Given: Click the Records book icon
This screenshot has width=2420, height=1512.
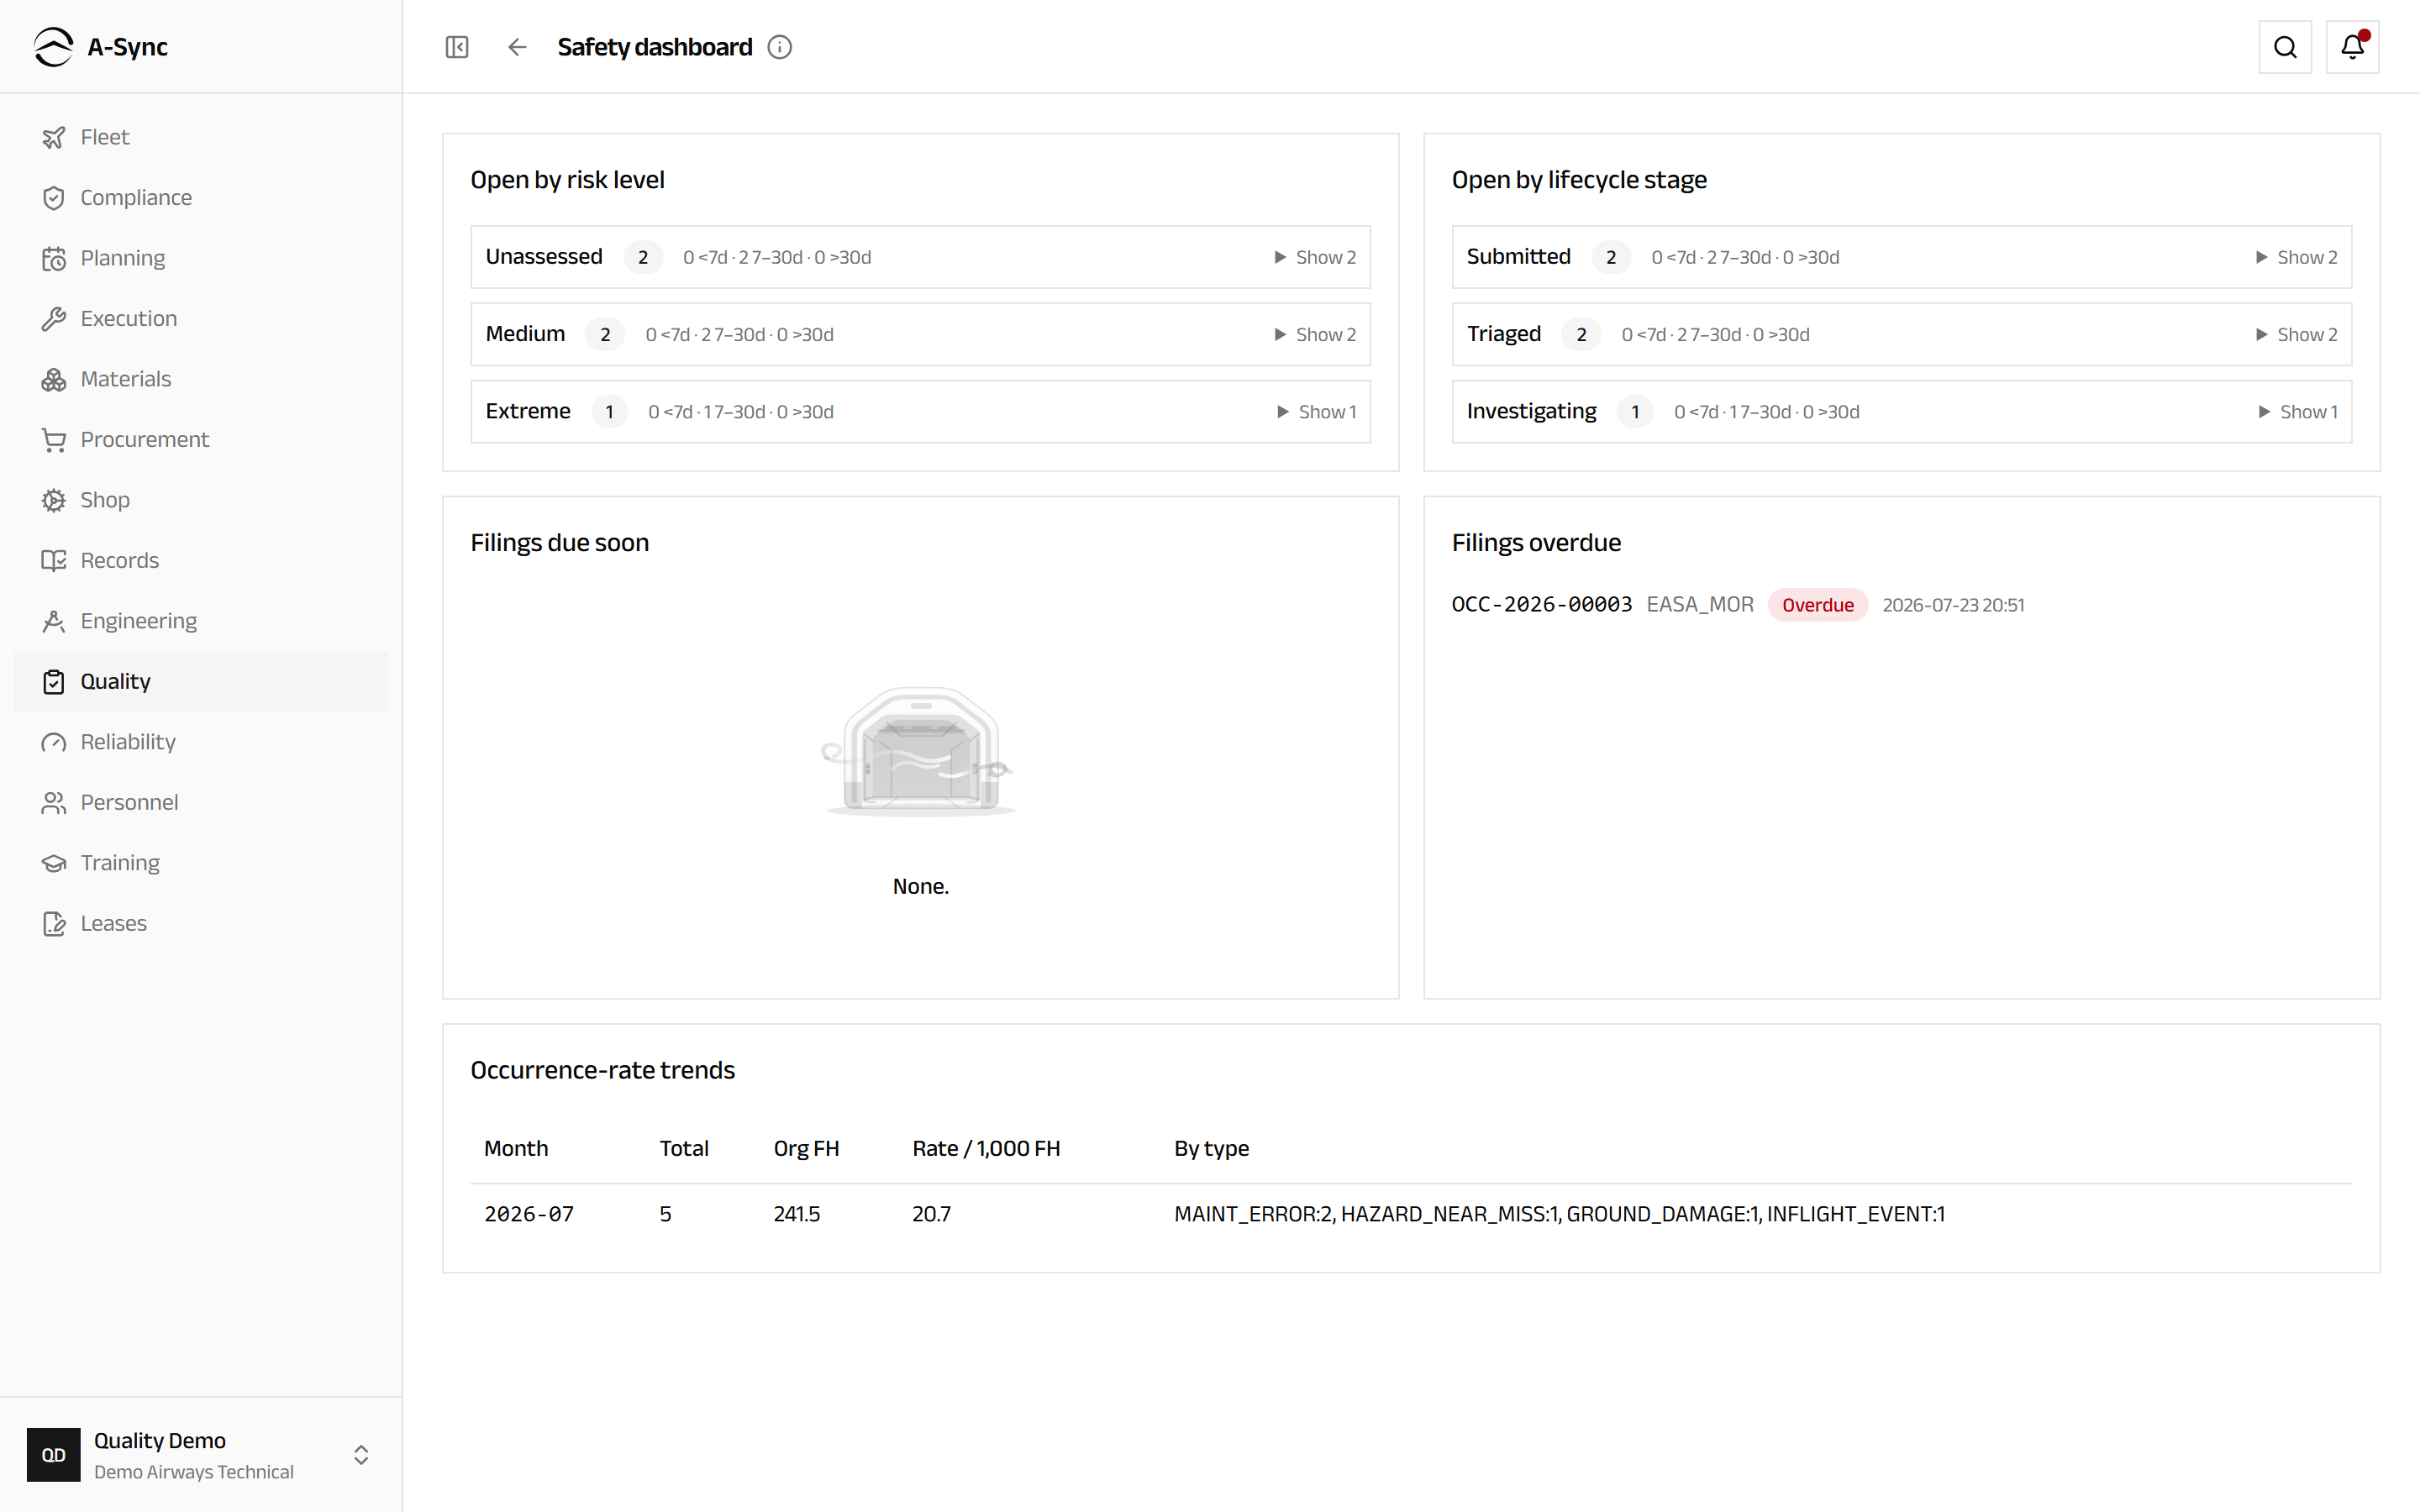Looking at the screenshot, I should 54,561.
